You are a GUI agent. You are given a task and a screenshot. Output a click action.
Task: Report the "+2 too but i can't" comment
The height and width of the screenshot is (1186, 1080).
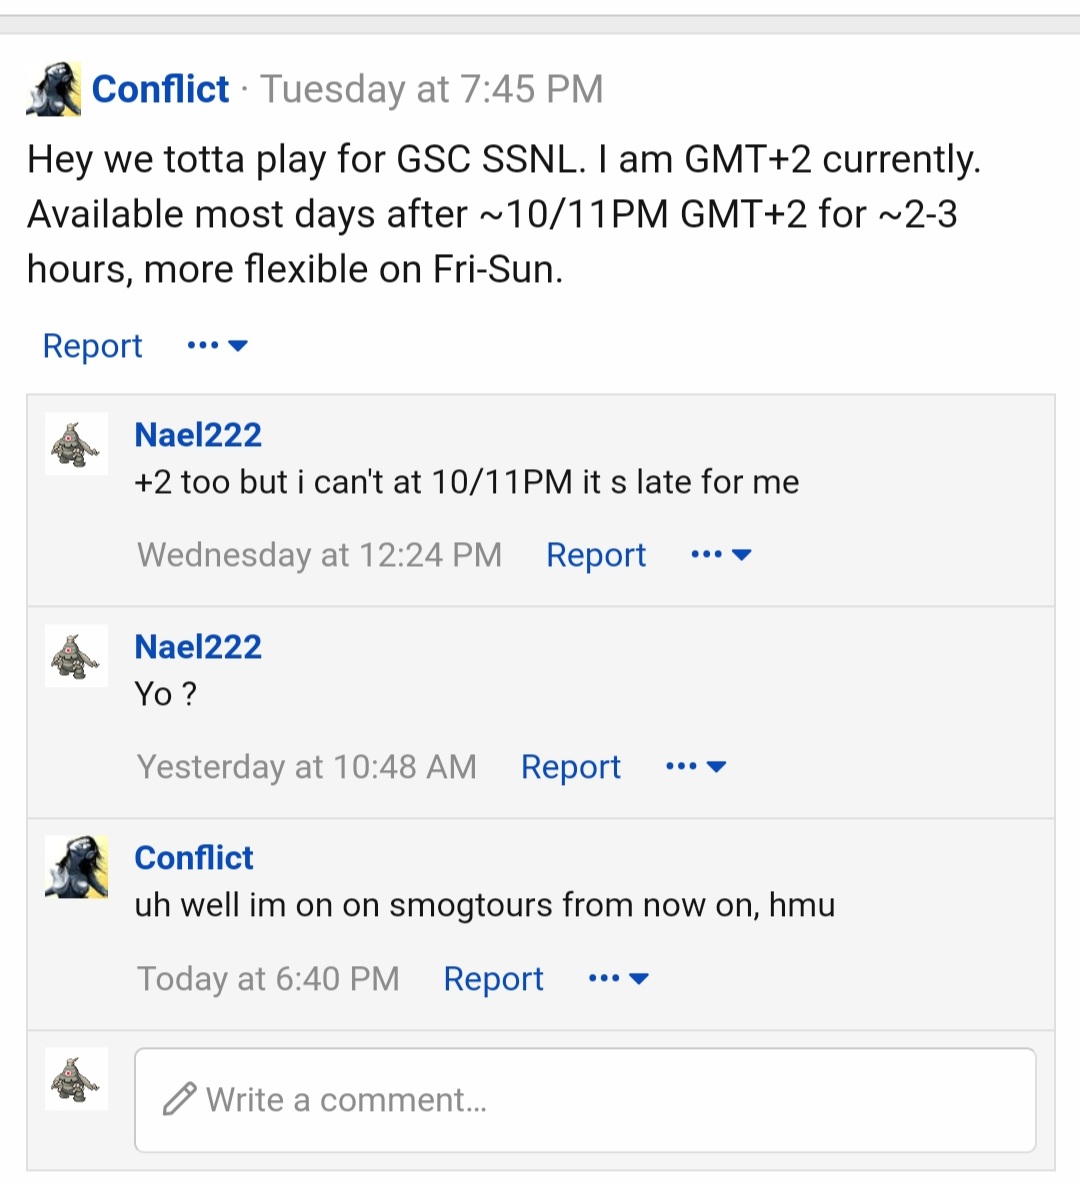pos(596,555)
